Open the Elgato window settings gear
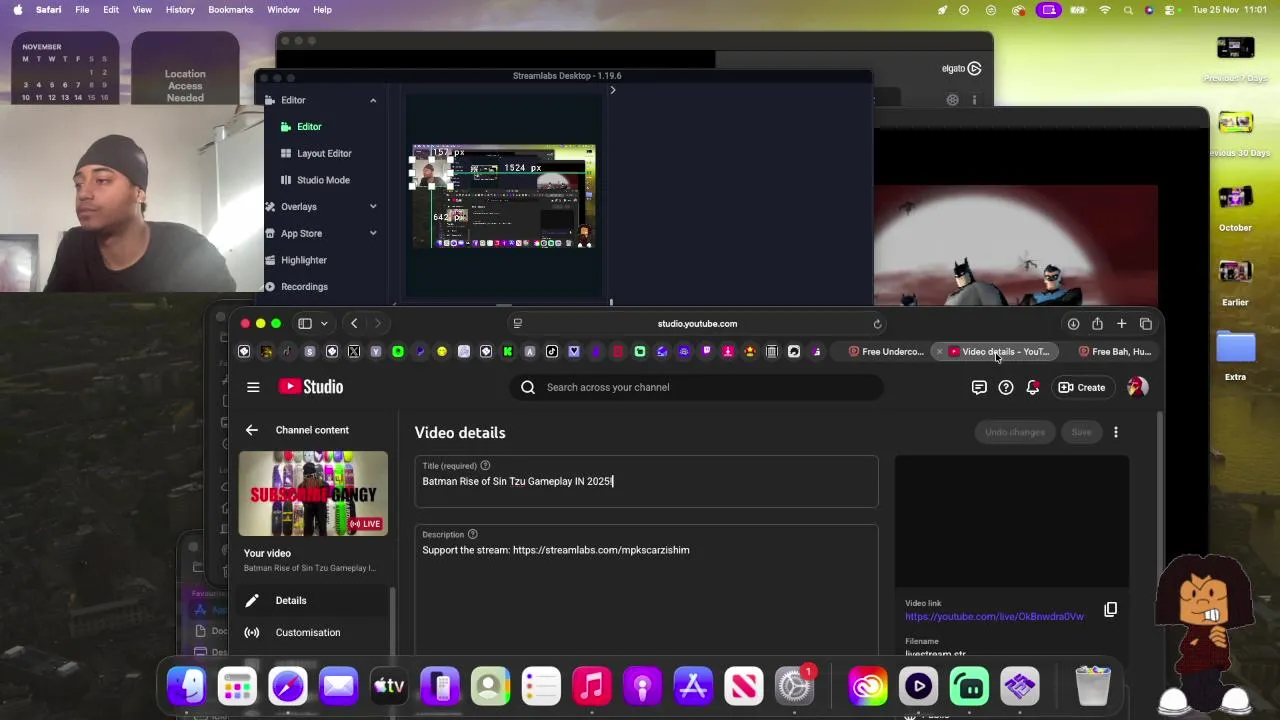The height and width of the screenshot is (720, 1280). [x=952, y=100]
